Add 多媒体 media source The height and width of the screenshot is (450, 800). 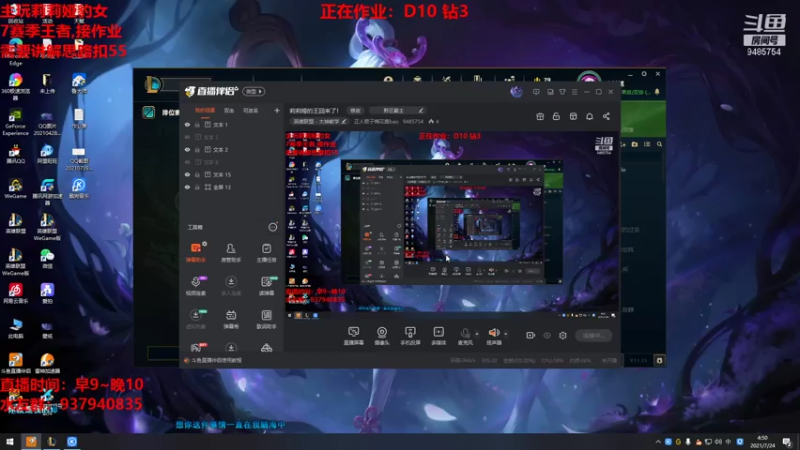438,336
